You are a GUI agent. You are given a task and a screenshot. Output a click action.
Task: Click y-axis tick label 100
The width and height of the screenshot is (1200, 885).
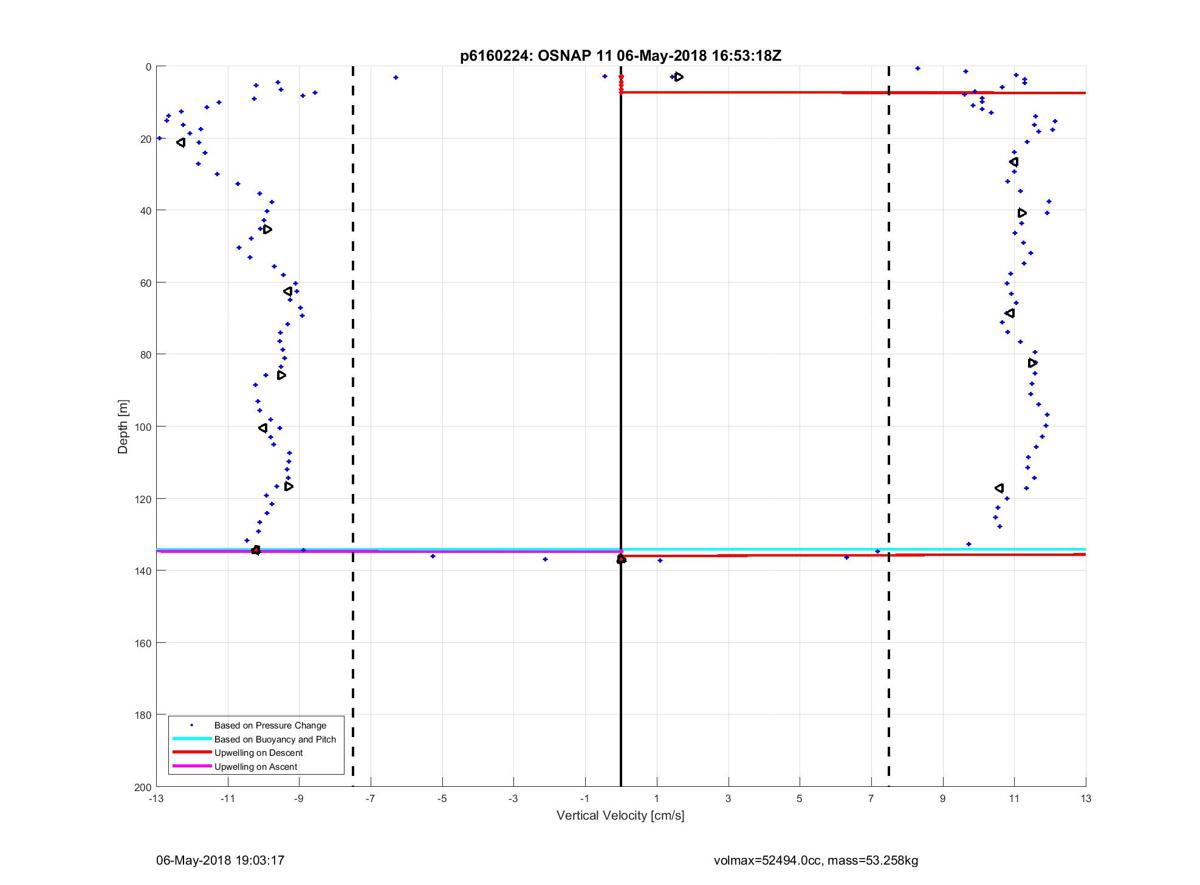[x=142, y=427]
